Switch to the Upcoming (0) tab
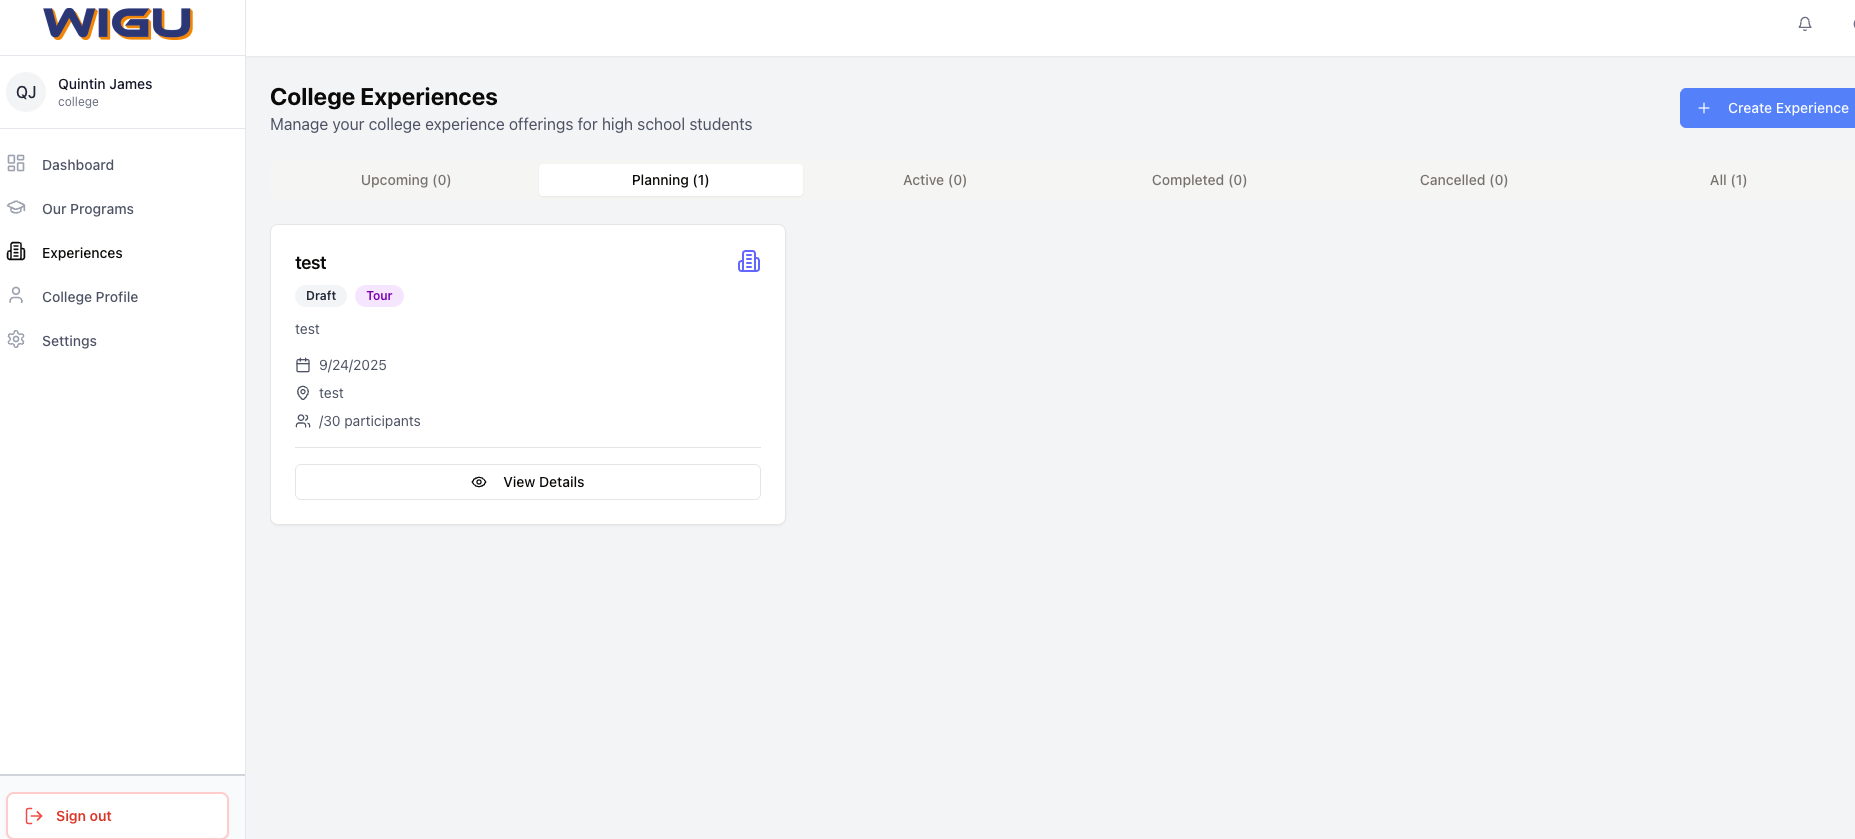 [406, 180]
